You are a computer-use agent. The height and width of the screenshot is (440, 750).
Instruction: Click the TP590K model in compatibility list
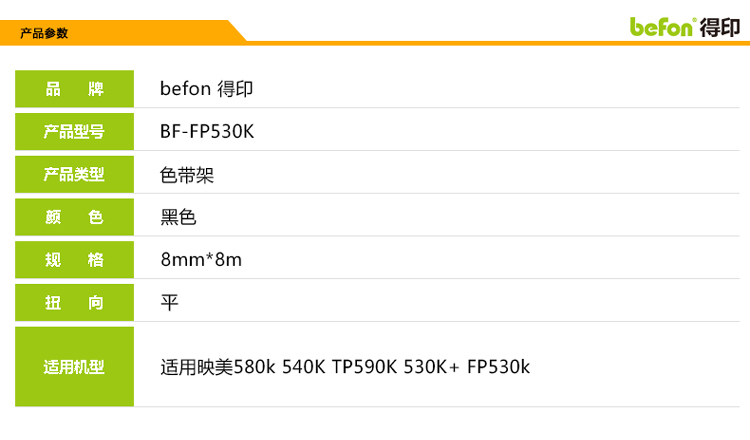[364, 367]
